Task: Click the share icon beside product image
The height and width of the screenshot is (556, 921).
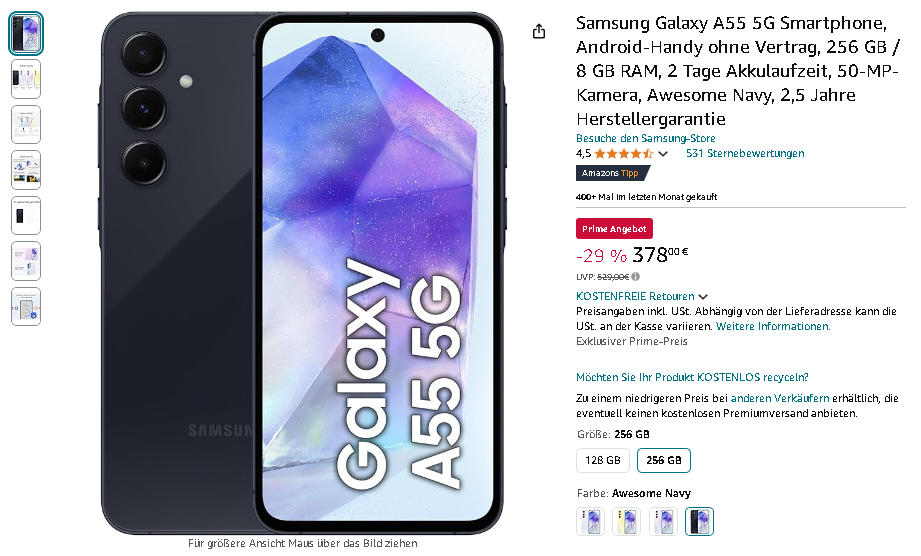Action: [x=539, y=32]
